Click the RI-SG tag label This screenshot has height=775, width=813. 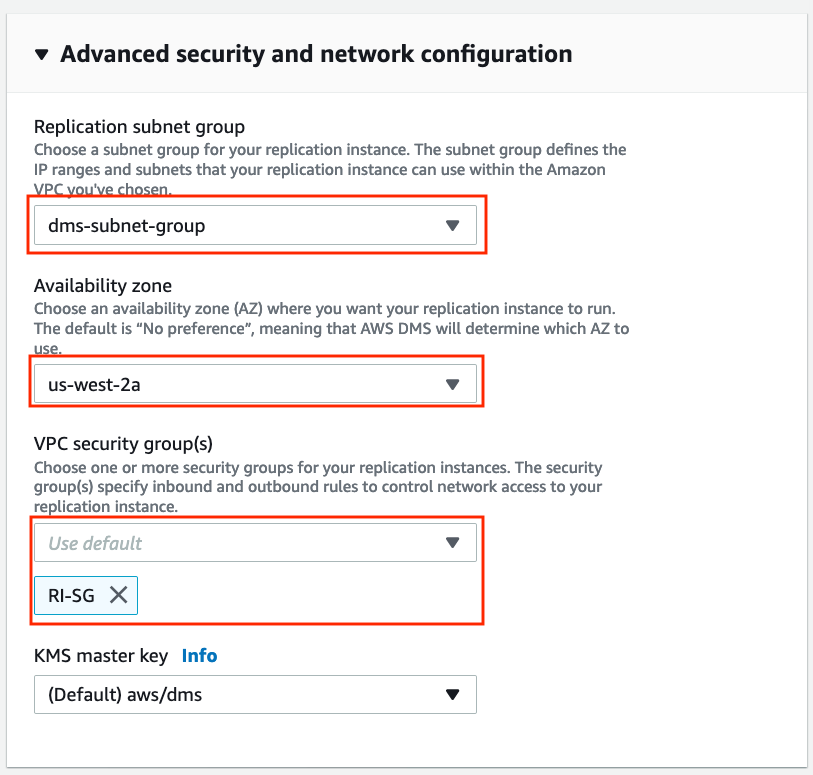pyautogui.click(x=71, y=596)
